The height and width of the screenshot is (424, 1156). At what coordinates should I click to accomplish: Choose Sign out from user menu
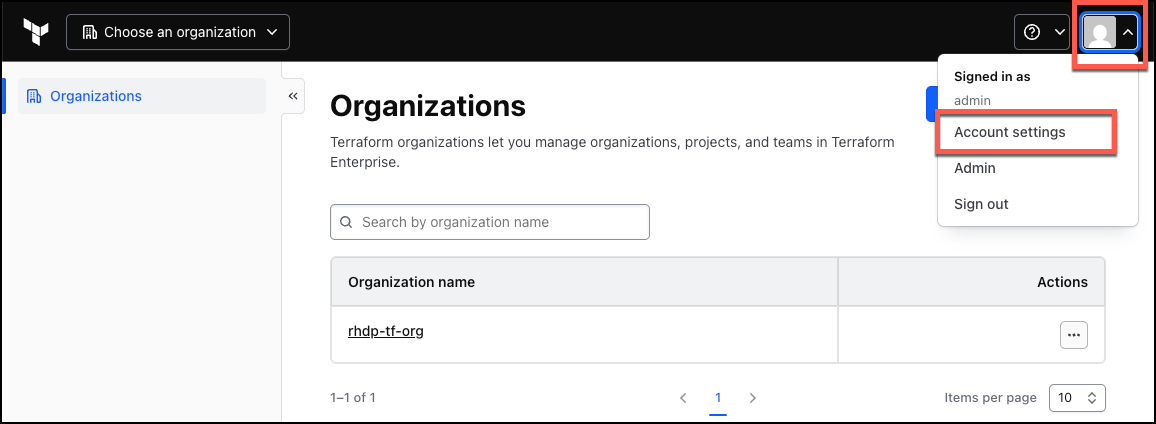click(981, 204)
